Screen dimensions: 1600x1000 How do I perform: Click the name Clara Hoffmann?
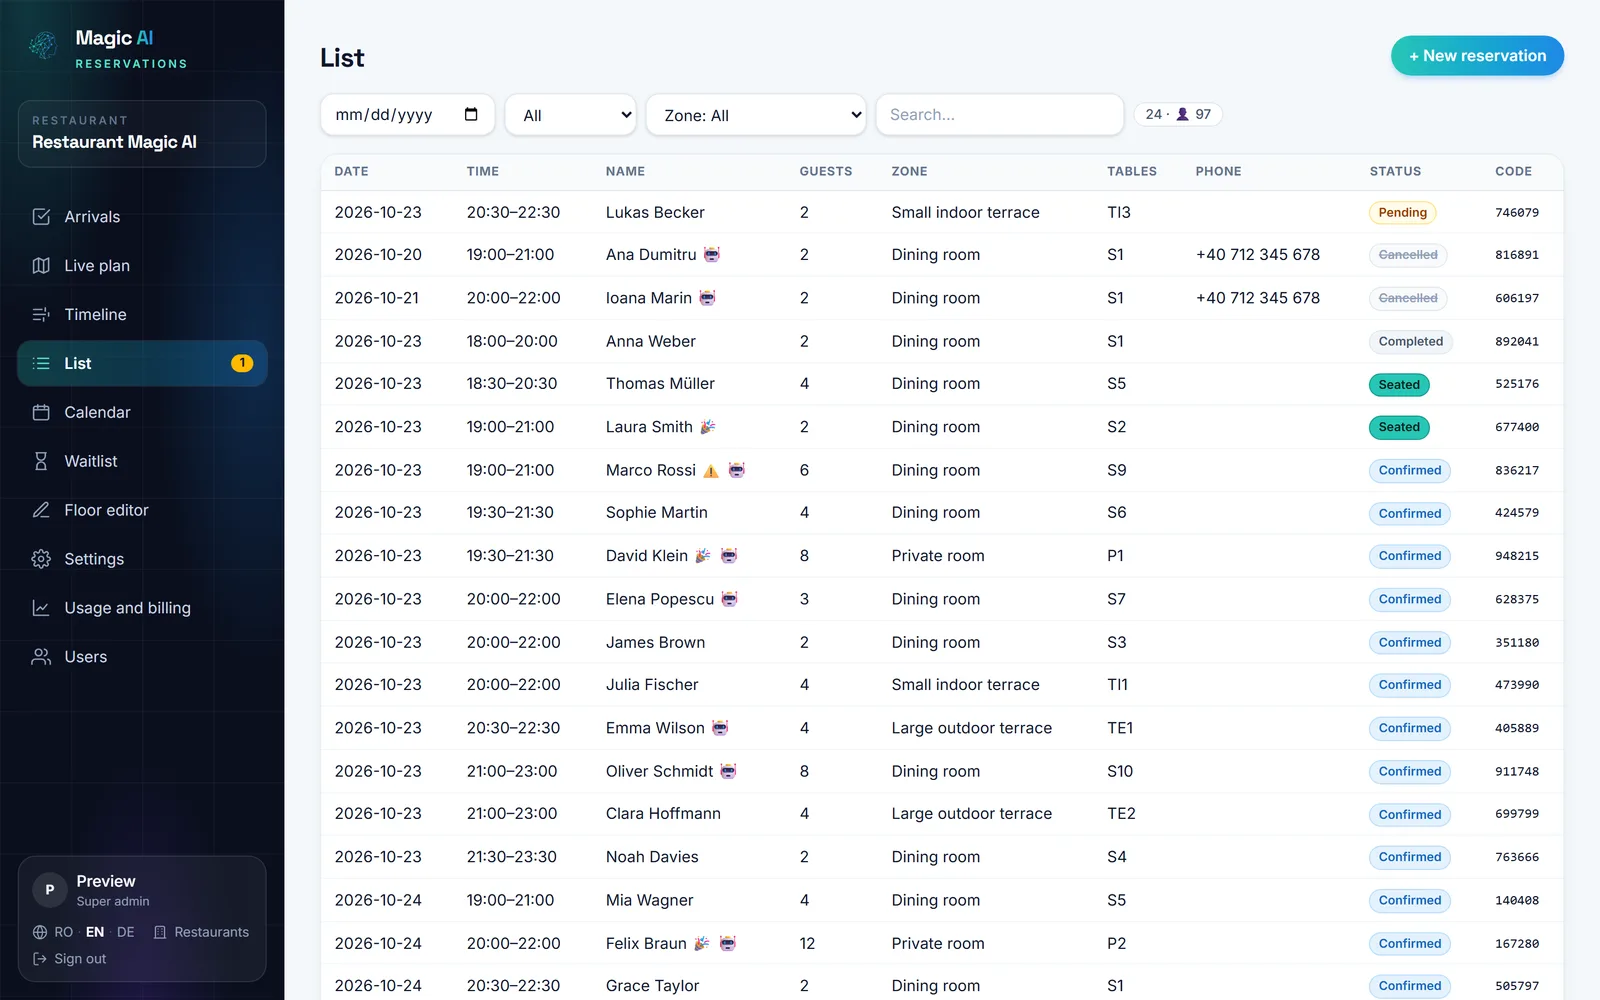tap(663, 814)
